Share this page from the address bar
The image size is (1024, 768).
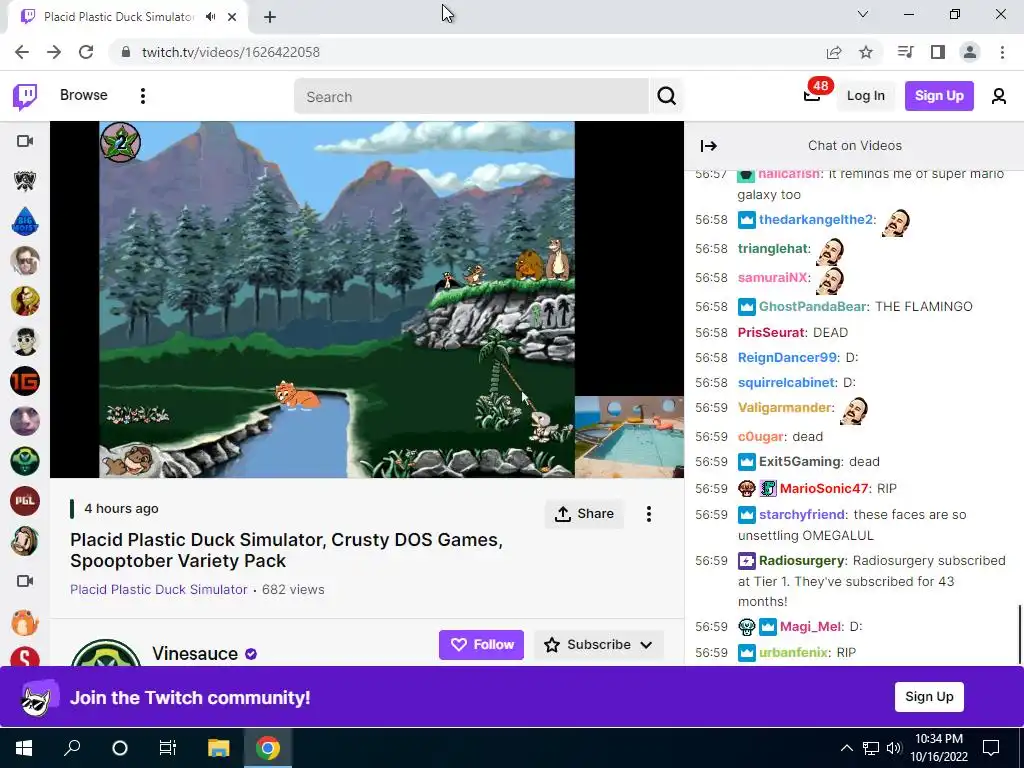click(x=834, y=52)
